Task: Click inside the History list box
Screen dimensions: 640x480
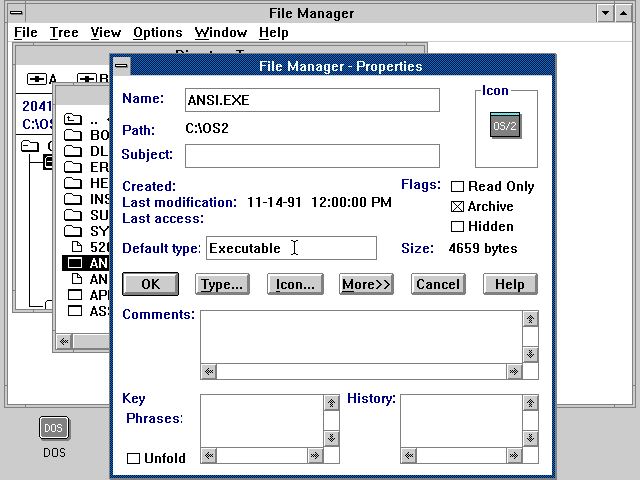Action: point(461,421)
